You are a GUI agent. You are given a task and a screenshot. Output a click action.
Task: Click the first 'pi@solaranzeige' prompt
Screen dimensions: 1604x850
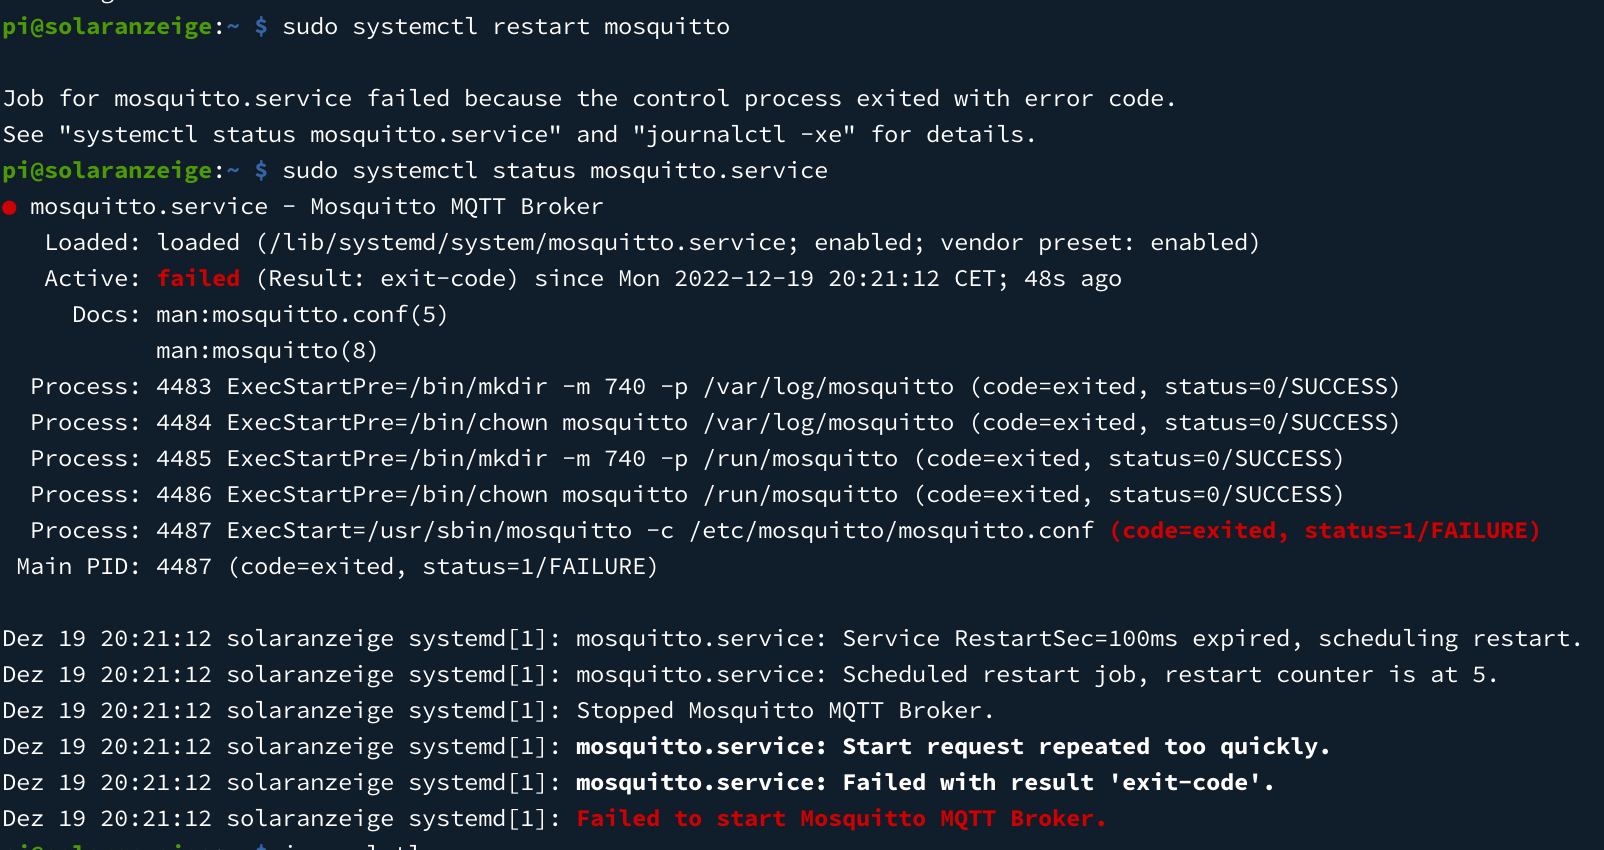[106, 27]
